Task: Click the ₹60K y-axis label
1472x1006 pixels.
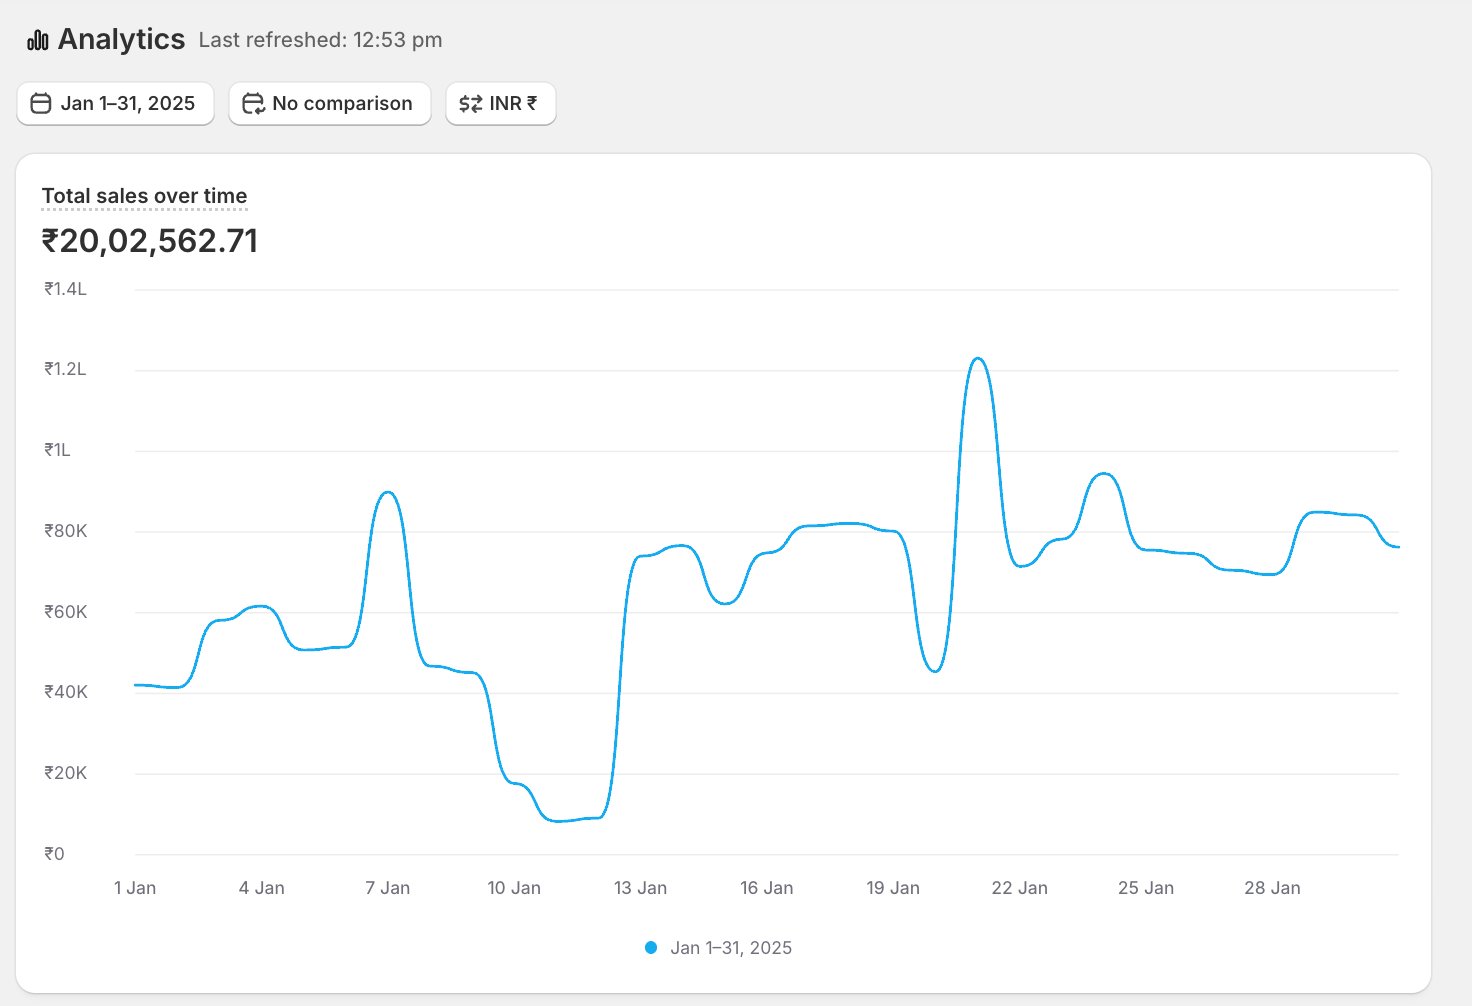Action: [x=66, y=612]
